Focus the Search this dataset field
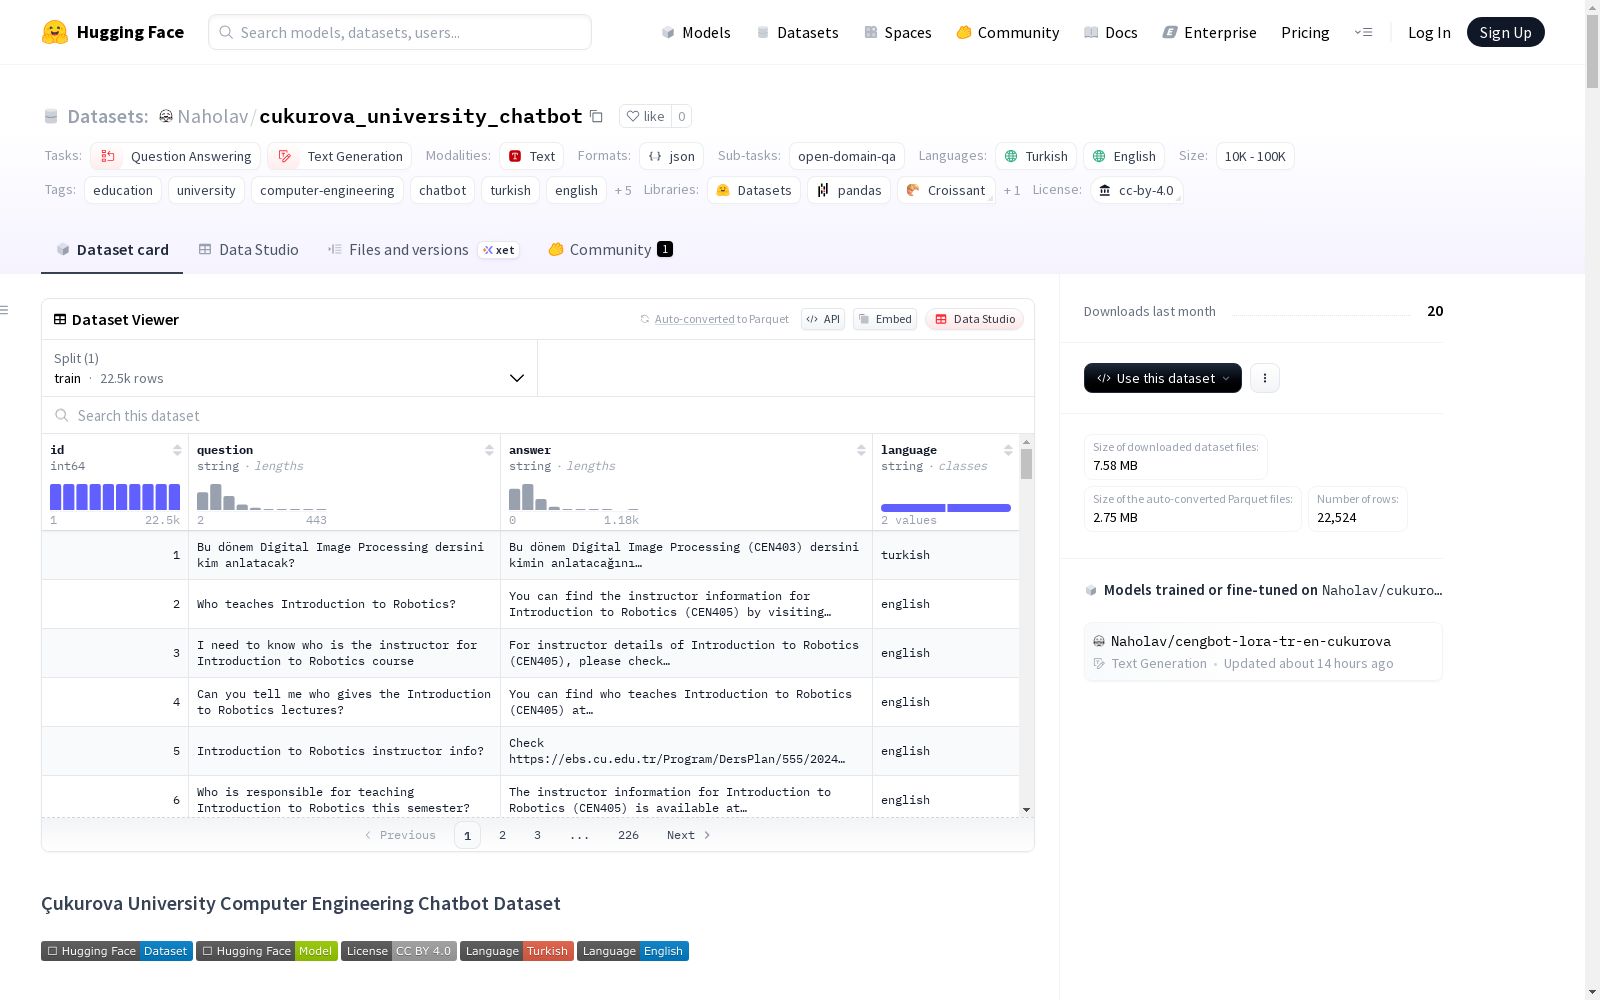Image resolution: width=1600 pixels, height=1000 pixels. coord(538,415)
